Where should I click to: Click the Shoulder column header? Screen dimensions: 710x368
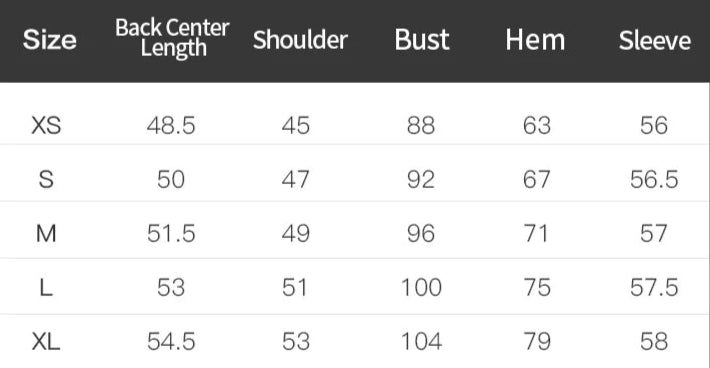coord(300,40)
